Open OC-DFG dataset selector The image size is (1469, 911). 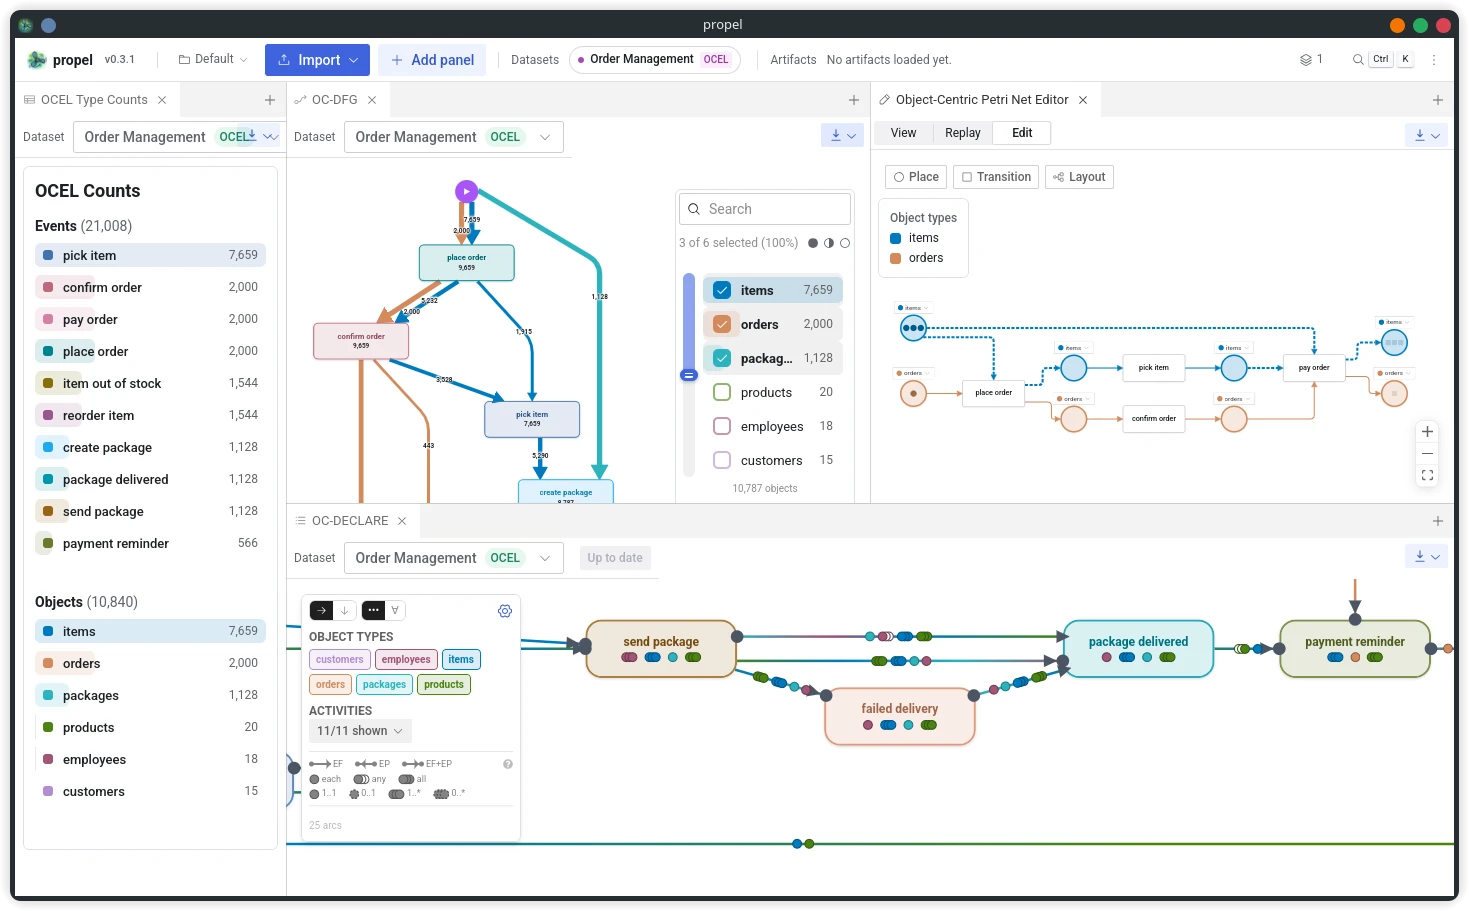tap(454, 137)
